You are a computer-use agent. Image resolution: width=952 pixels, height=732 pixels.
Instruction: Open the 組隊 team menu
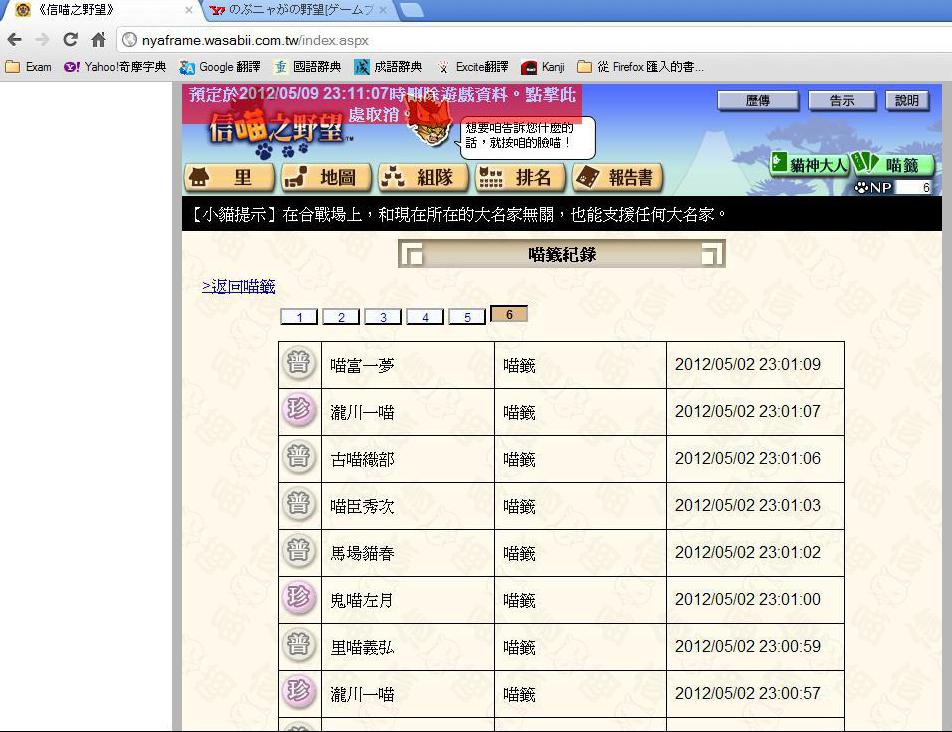pos(423,178)
